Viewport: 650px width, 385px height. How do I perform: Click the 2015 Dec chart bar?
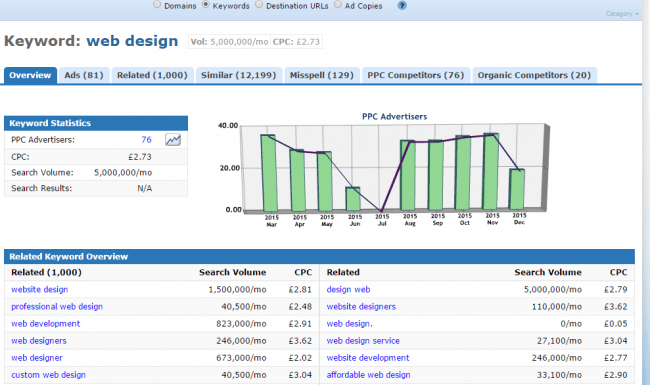click(x=517, y=189)
